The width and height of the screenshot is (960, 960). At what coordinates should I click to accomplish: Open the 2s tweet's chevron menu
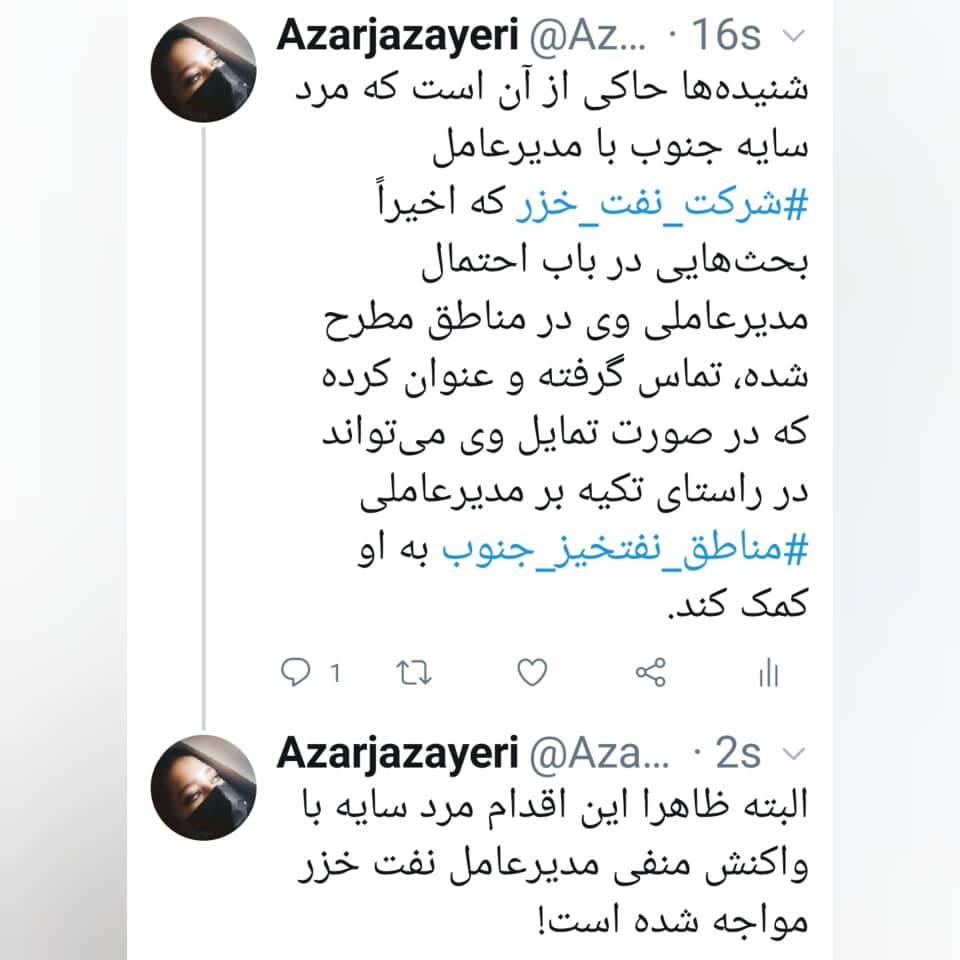point(793,753)
